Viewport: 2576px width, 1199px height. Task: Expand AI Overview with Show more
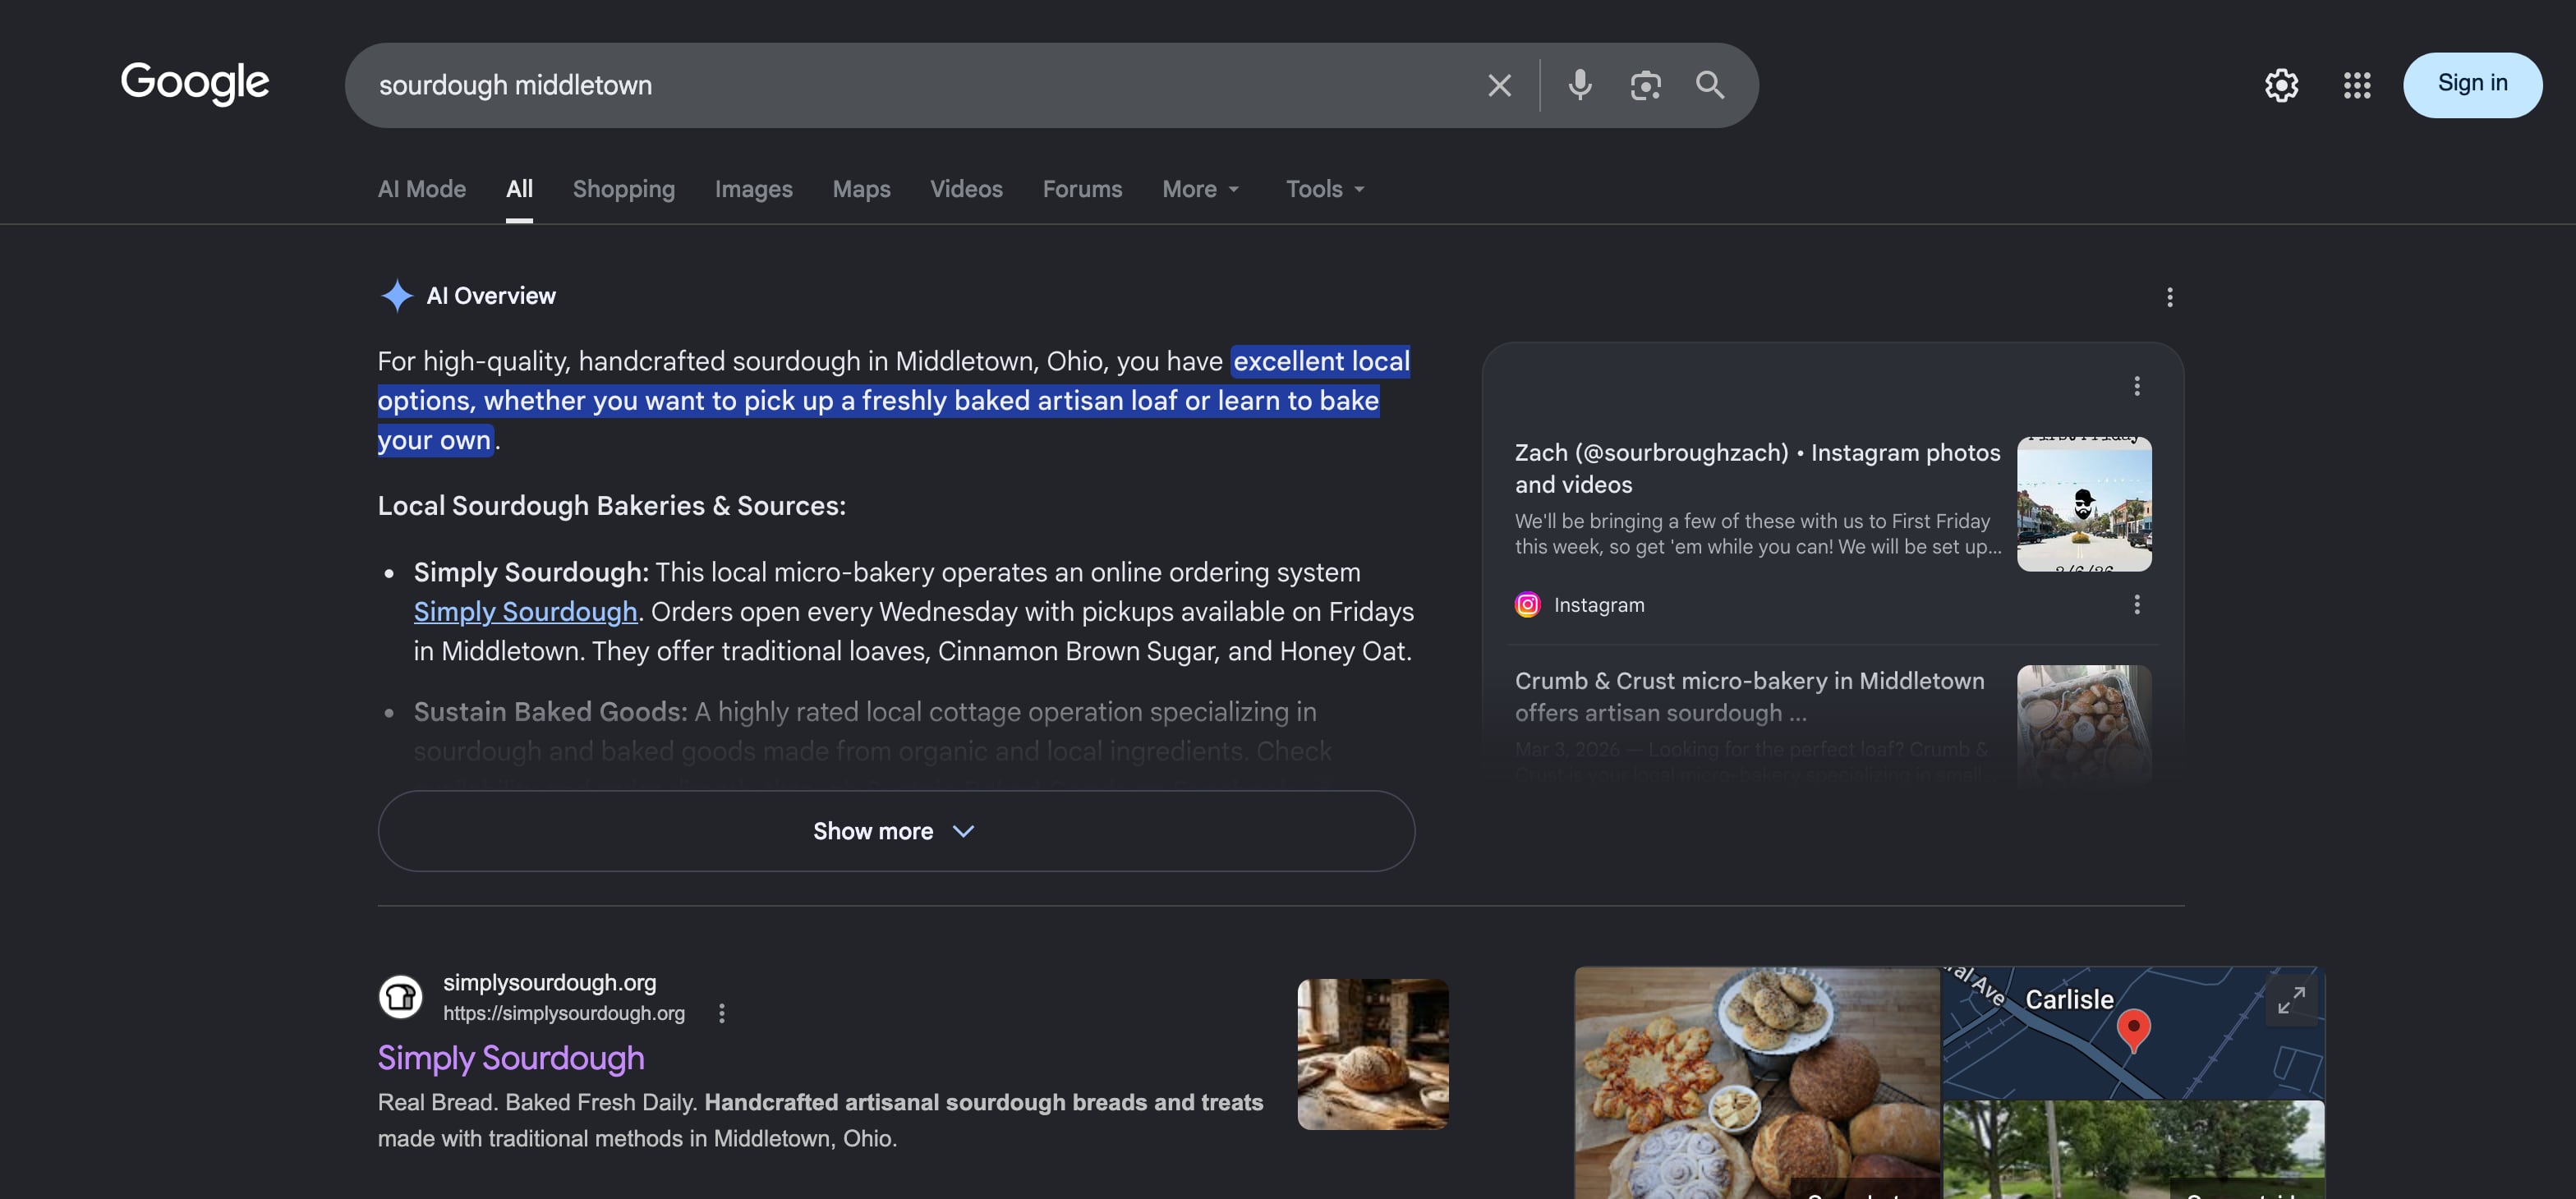pos(896,831)
